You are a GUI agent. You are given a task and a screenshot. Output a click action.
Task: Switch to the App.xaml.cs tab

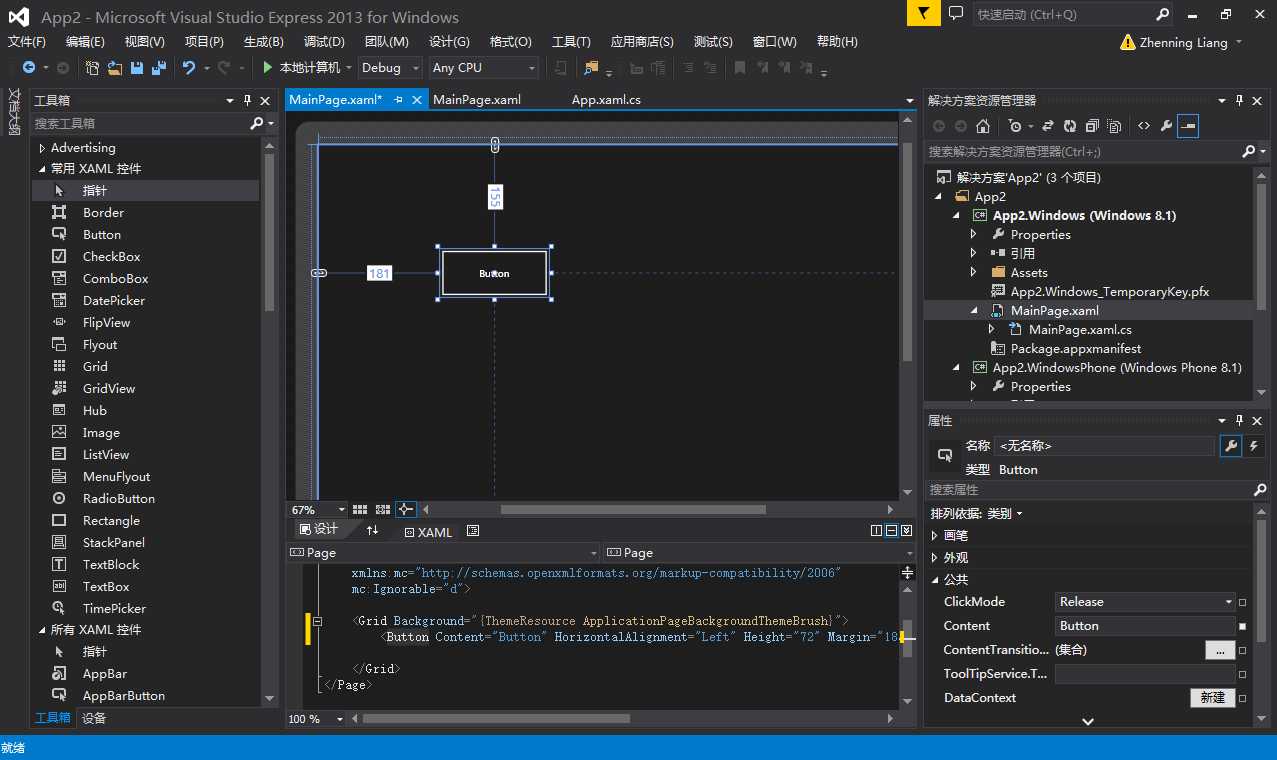pos(606,100)
